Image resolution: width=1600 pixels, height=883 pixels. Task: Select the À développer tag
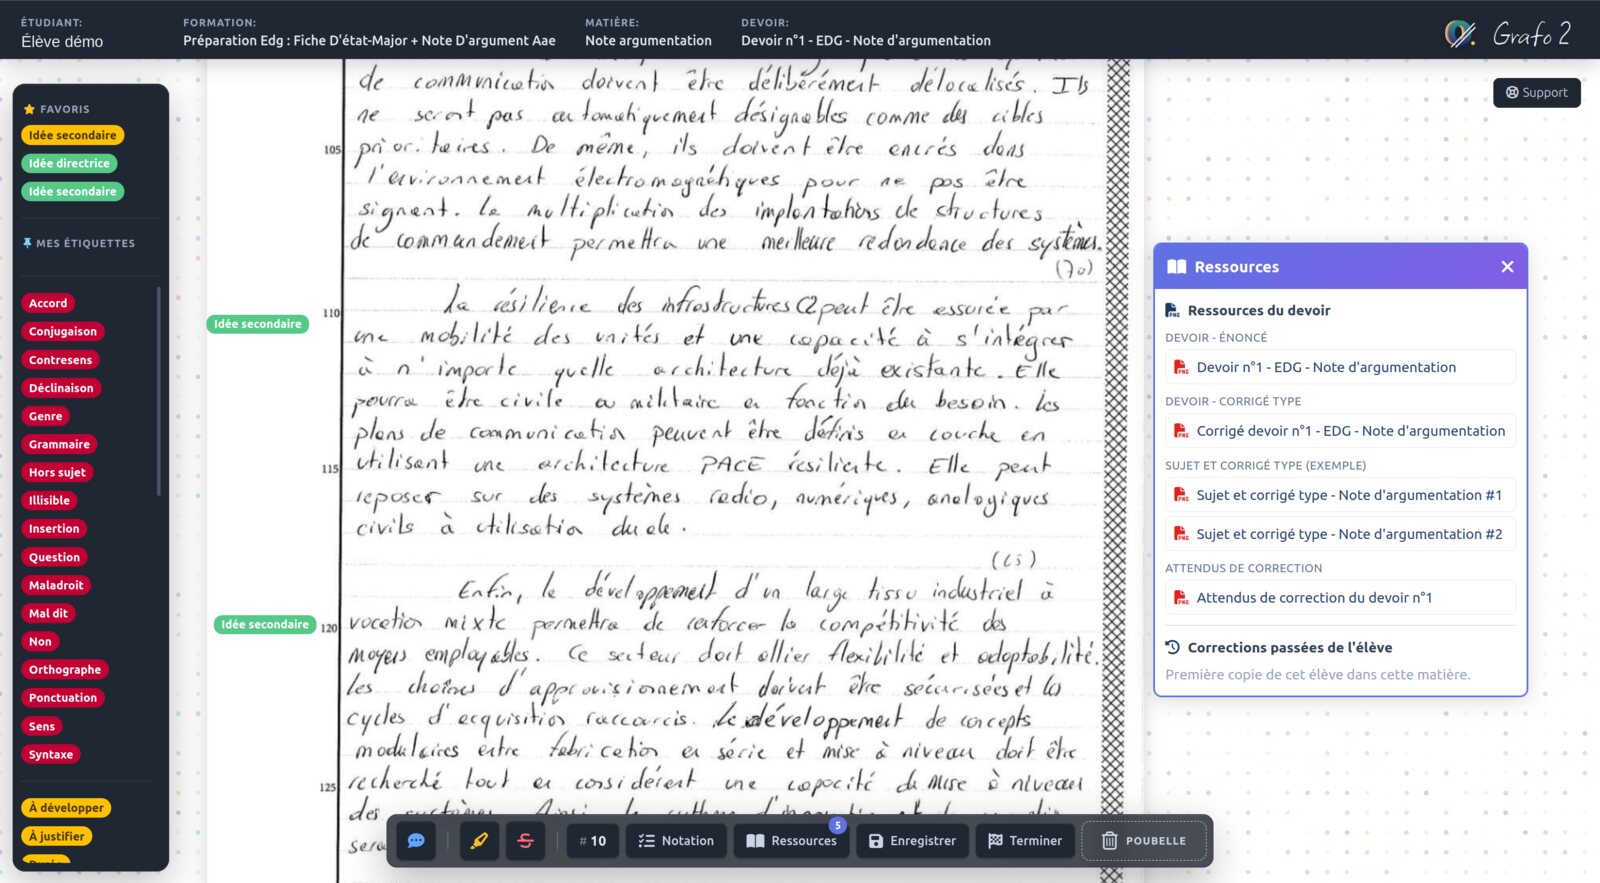pyautogui.click(x=66, y=808)
